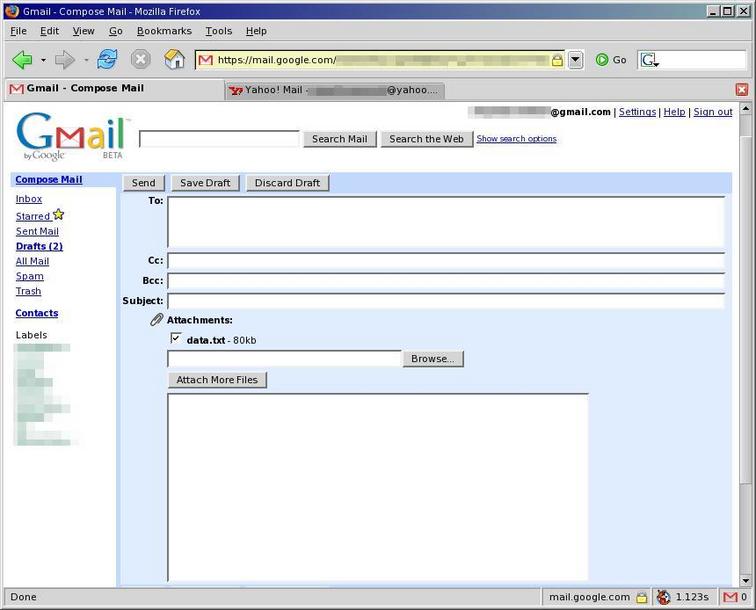Open Show search options link
The height and width of the screenshot is (610, 756).
pos(516,139)
